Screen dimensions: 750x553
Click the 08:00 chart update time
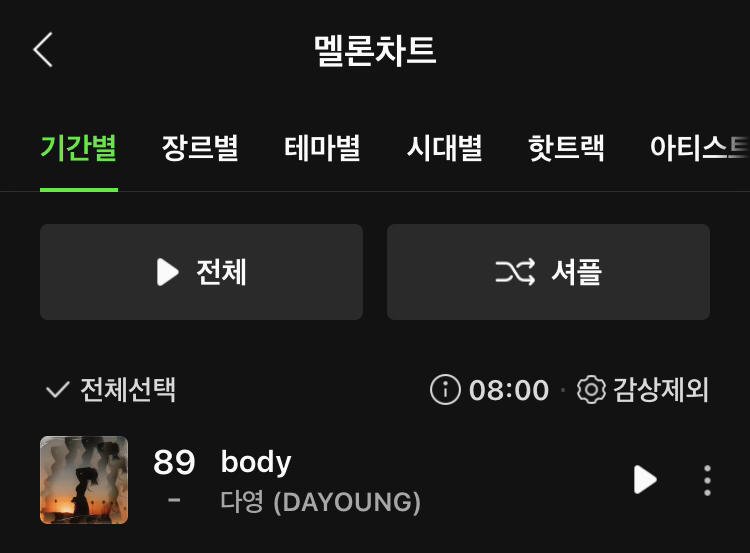click(x=509, y=390)
